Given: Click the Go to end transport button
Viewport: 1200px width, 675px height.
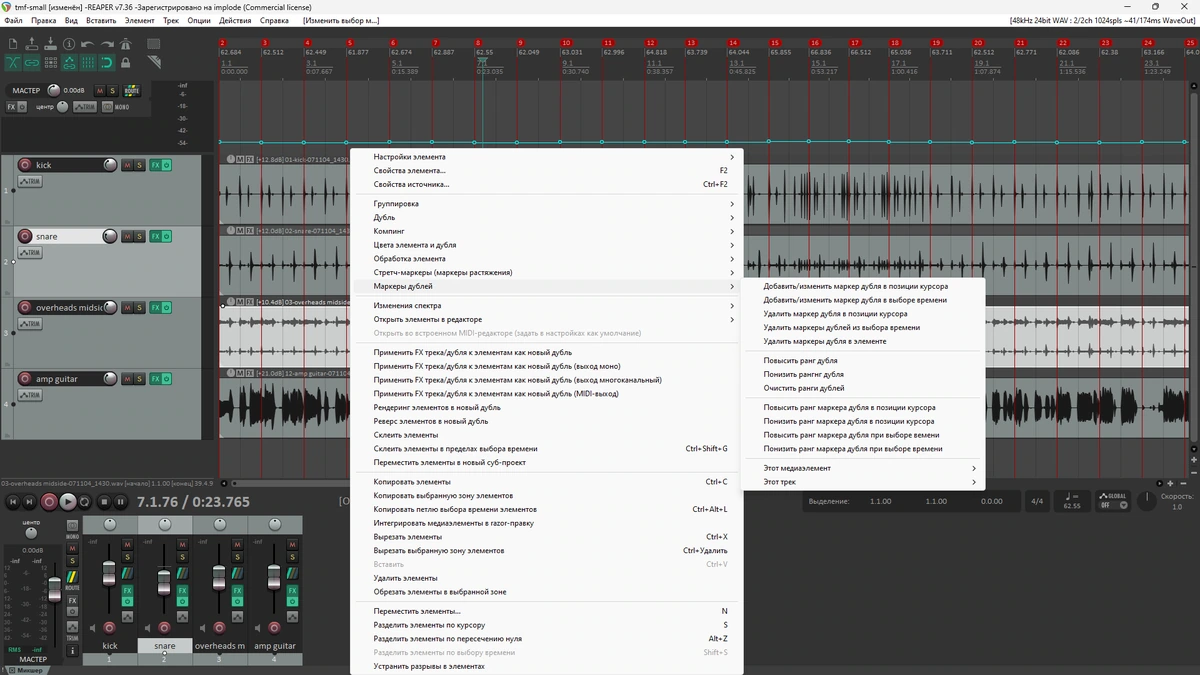Looking at the screenshot, I should pos(30,502).
